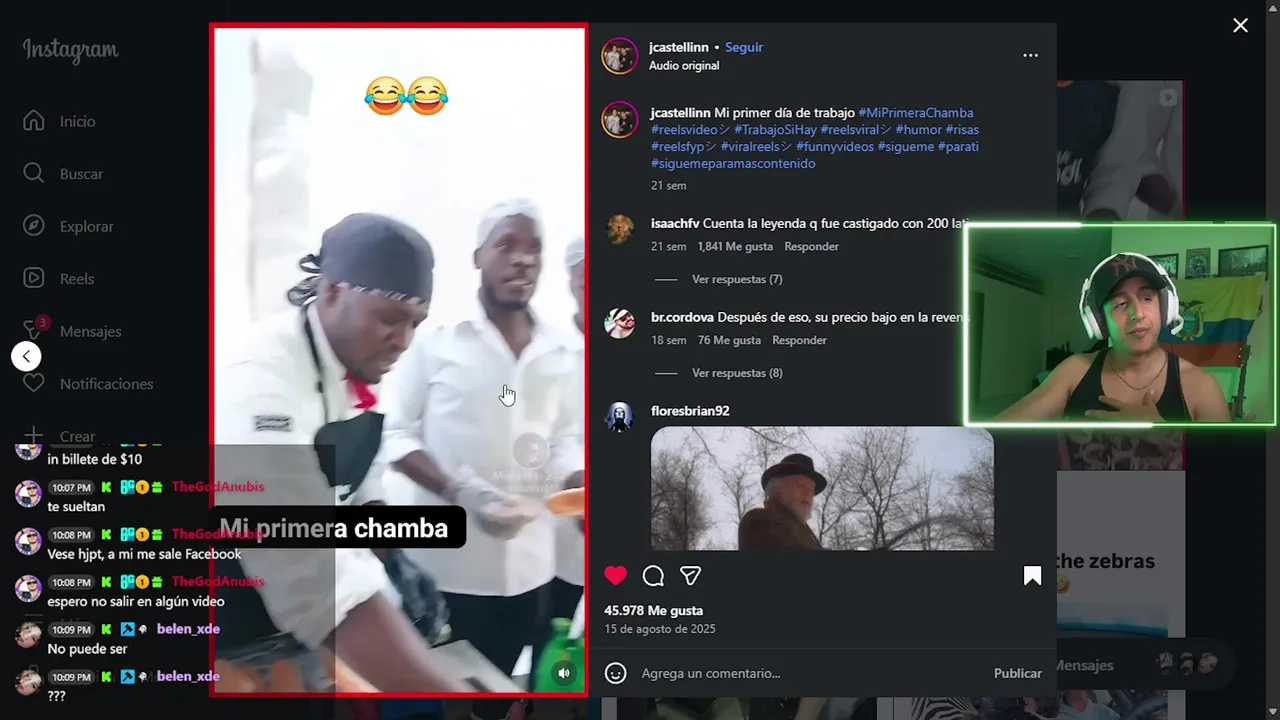Open the comment bubble icon
The image size is (1280, 720).
pyautogui.click(x=653, y=575)
